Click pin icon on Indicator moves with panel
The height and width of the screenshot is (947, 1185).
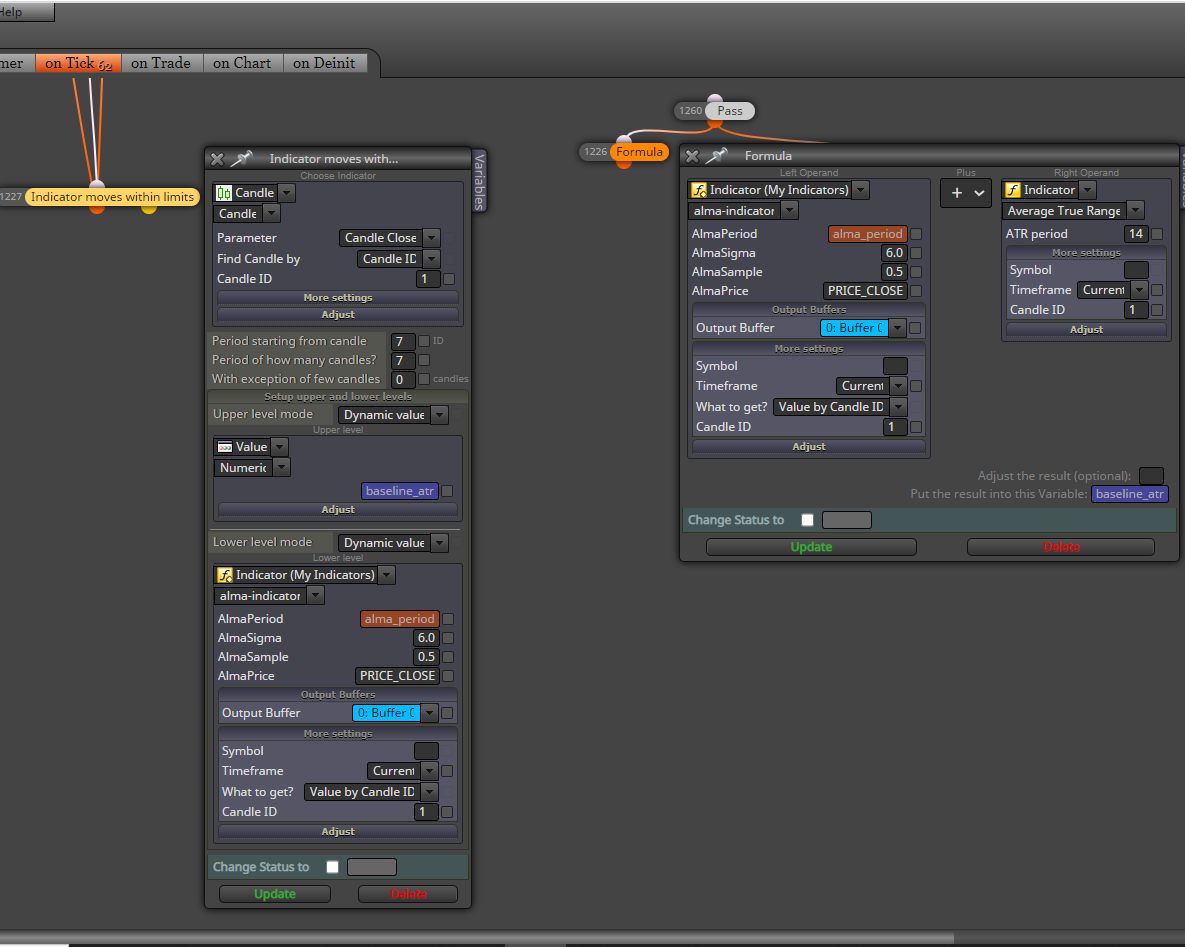[x=241, y=158]
